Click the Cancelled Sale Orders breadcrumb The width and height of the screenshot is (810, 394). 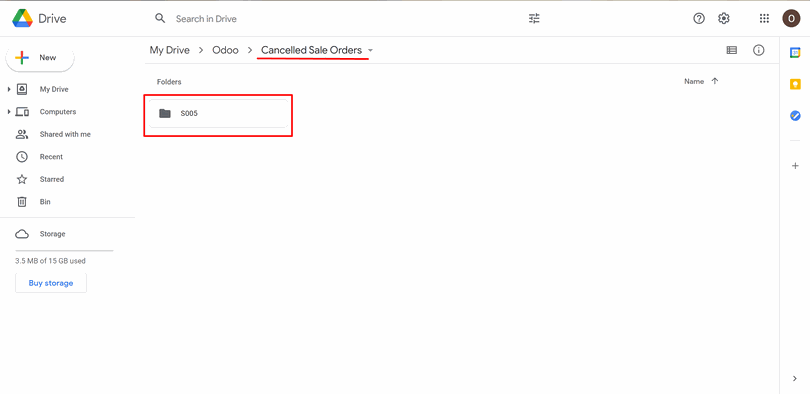pos(311,50)
